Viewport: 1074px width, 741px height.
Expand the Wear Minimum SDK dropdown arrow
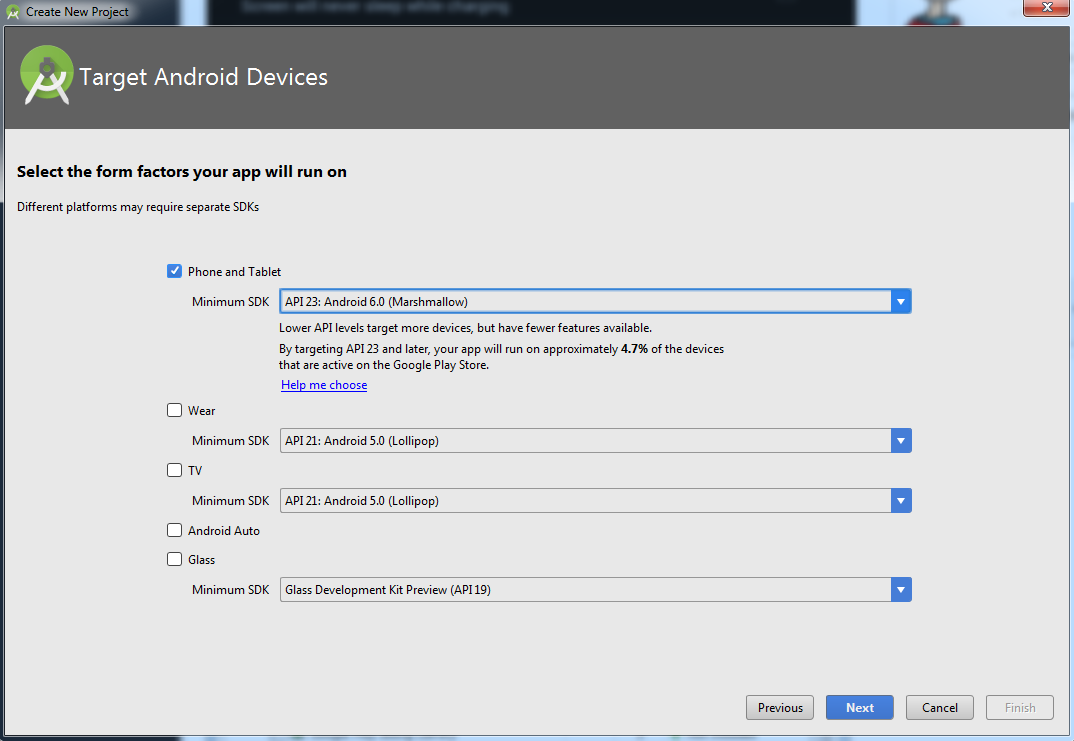[x=901, y=441]
